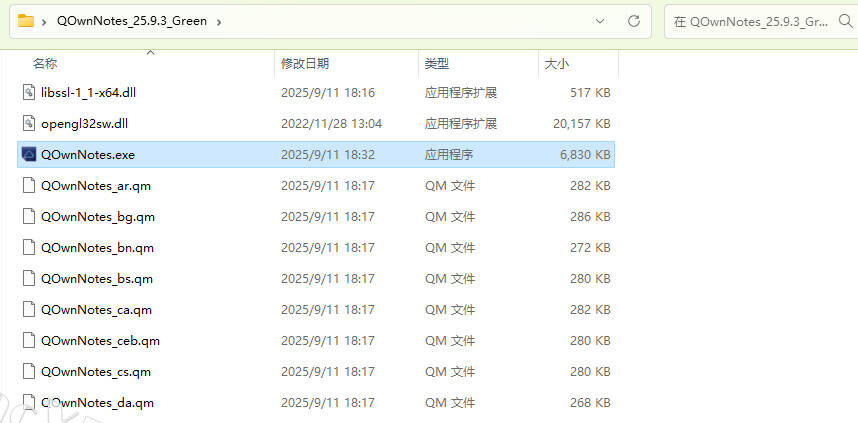Image resolution: width=858 pixels, height=423 pixels.
Task: Click the folder icon in address bar
Action: [x=26, y=21]
